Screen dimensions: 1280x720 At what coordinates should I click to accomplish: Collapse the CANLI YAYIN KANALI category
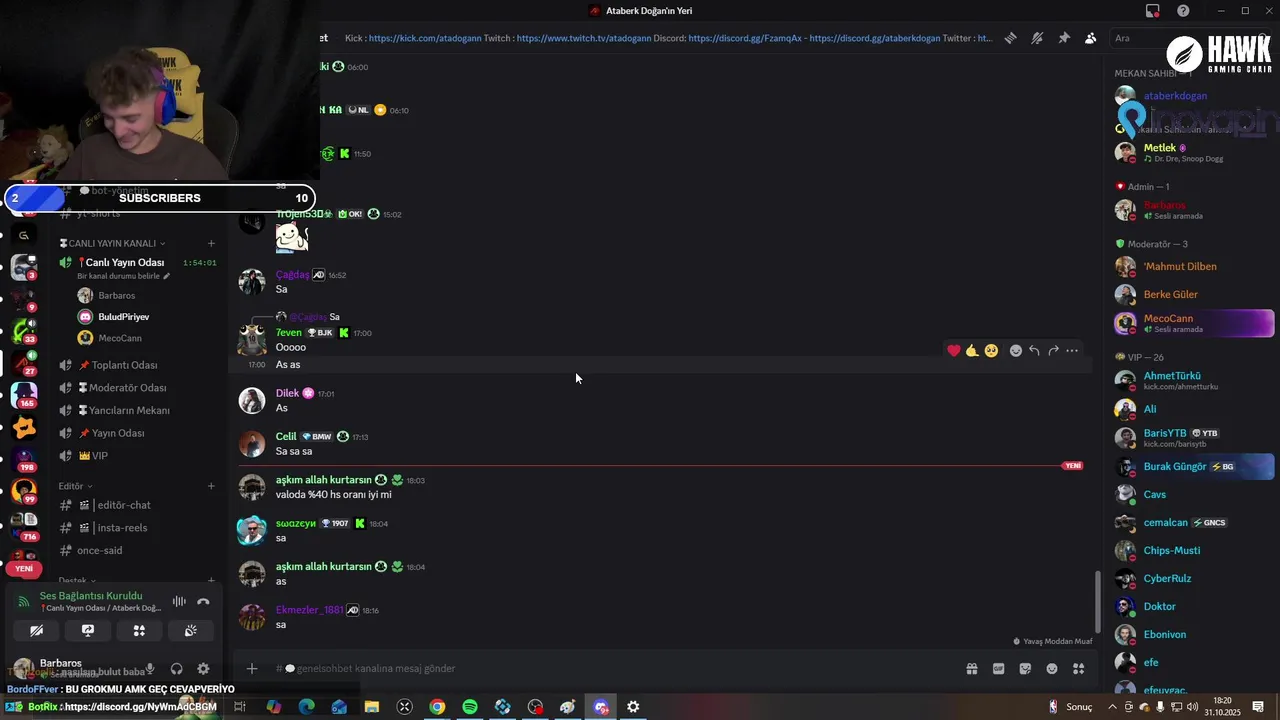(112, 243)
